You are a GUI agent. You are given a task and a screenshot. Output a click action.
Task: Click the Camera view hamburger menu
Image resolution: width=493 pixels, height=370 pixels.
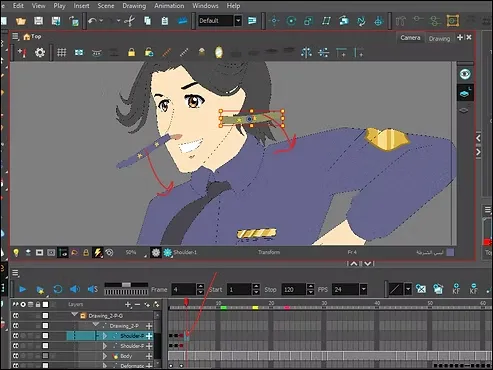coord(15,36)
